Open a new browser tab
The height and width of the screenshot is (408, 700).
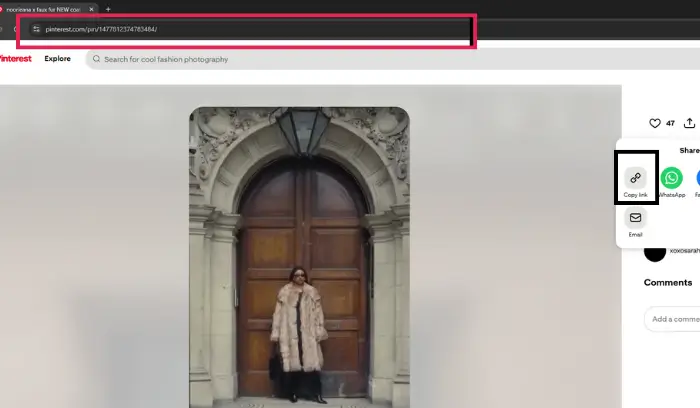(x=108, y=9)
